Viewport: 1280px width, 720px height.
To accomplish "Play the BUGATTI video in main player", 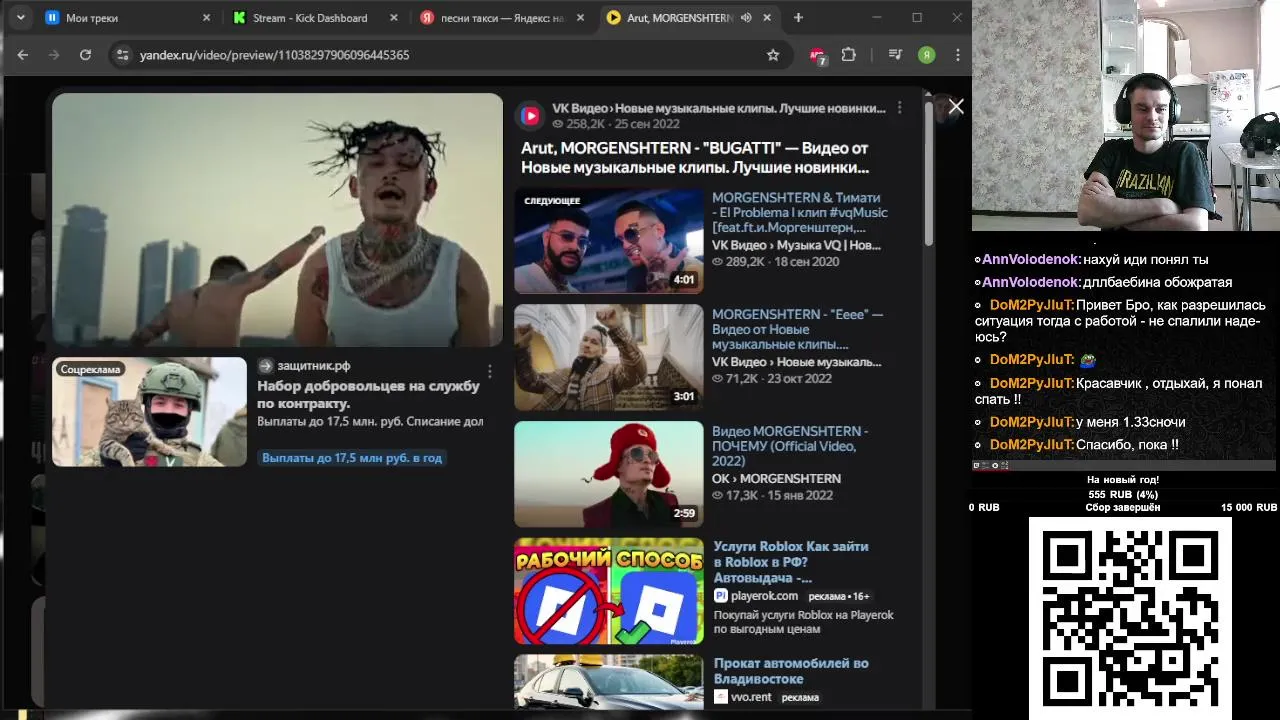I will click(277, 220).
